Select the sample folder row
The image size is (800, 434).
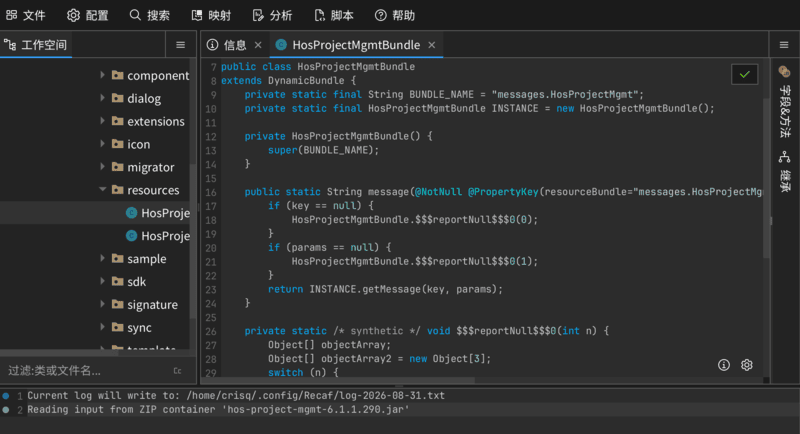point(95,259)
